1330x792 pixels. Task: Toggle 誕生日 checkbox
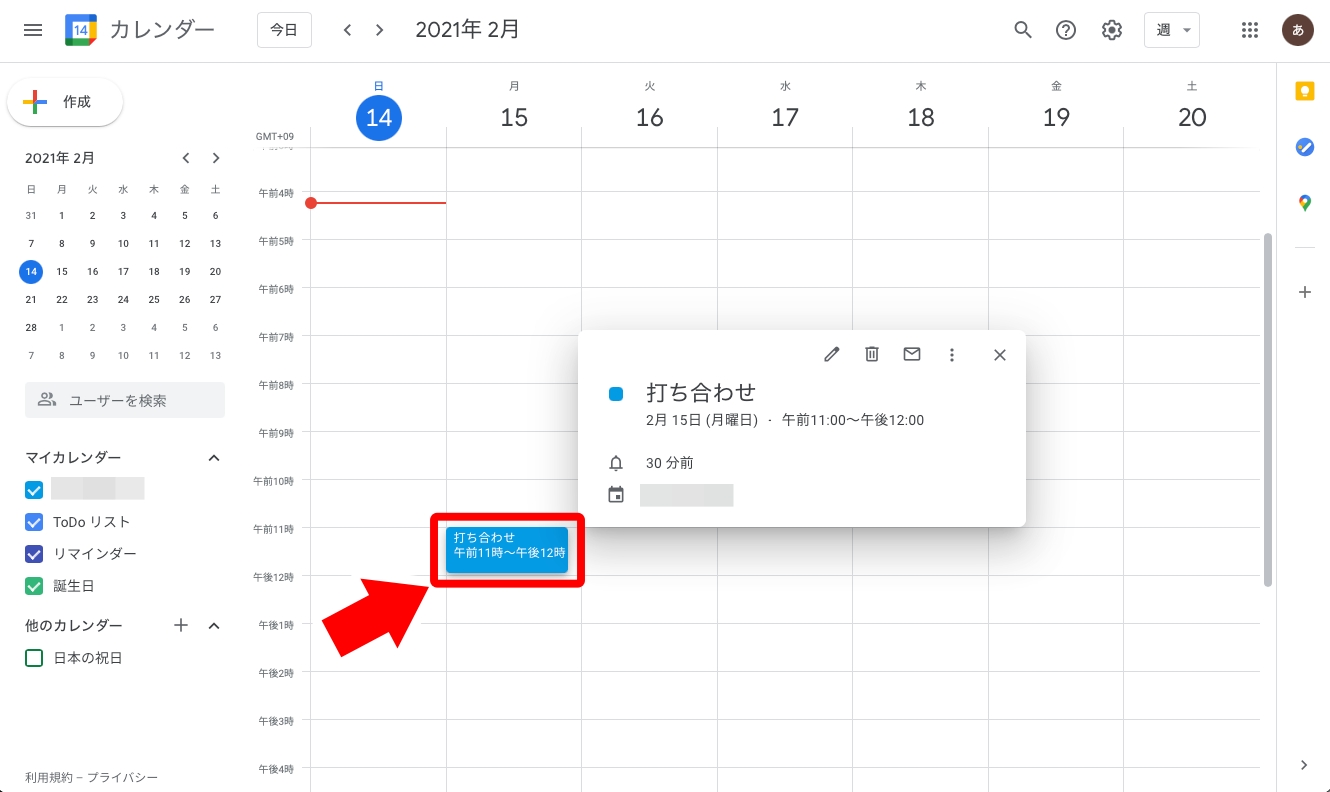(x=34, y=585)
